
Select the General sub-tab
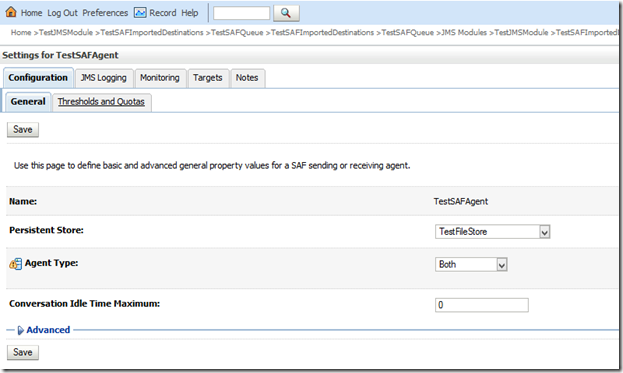(28, 102)
